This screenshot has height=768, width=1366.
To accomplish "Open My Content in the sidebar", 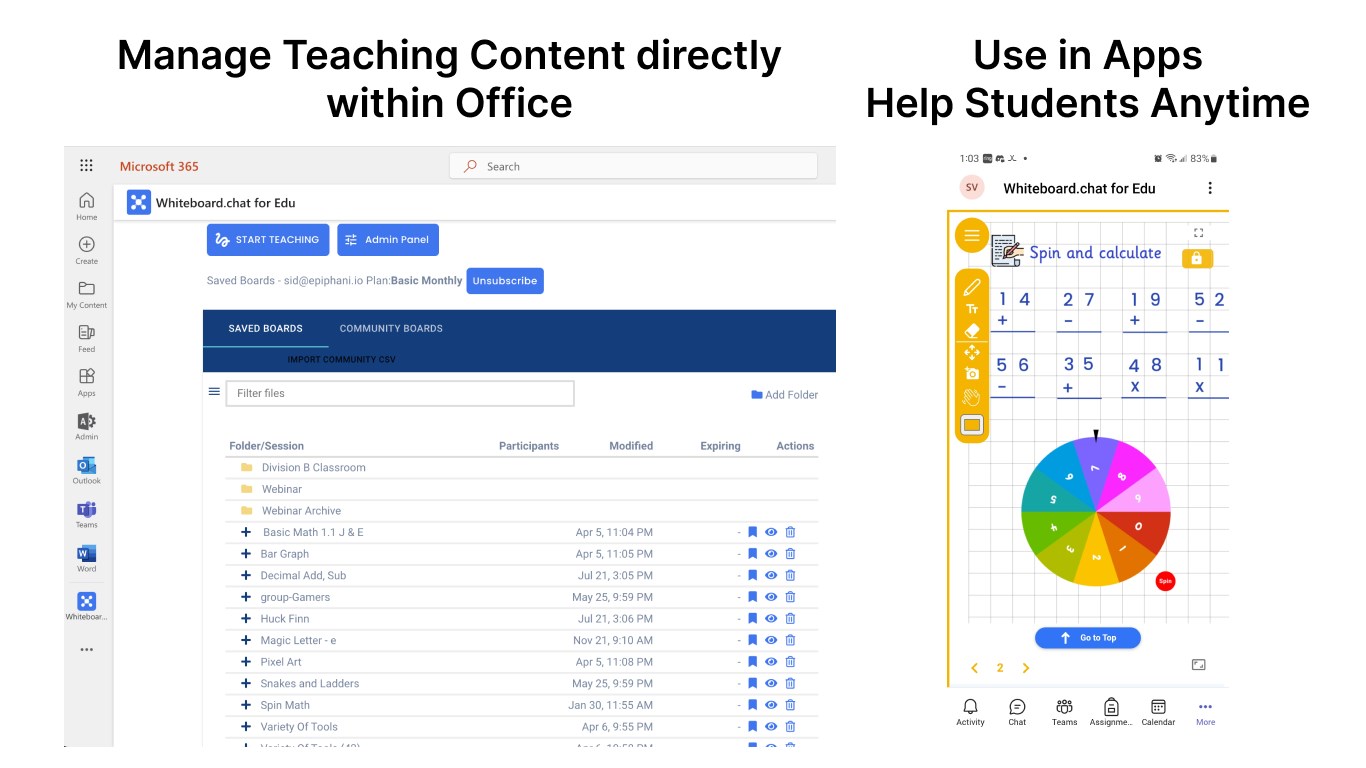I will [87, 293].
